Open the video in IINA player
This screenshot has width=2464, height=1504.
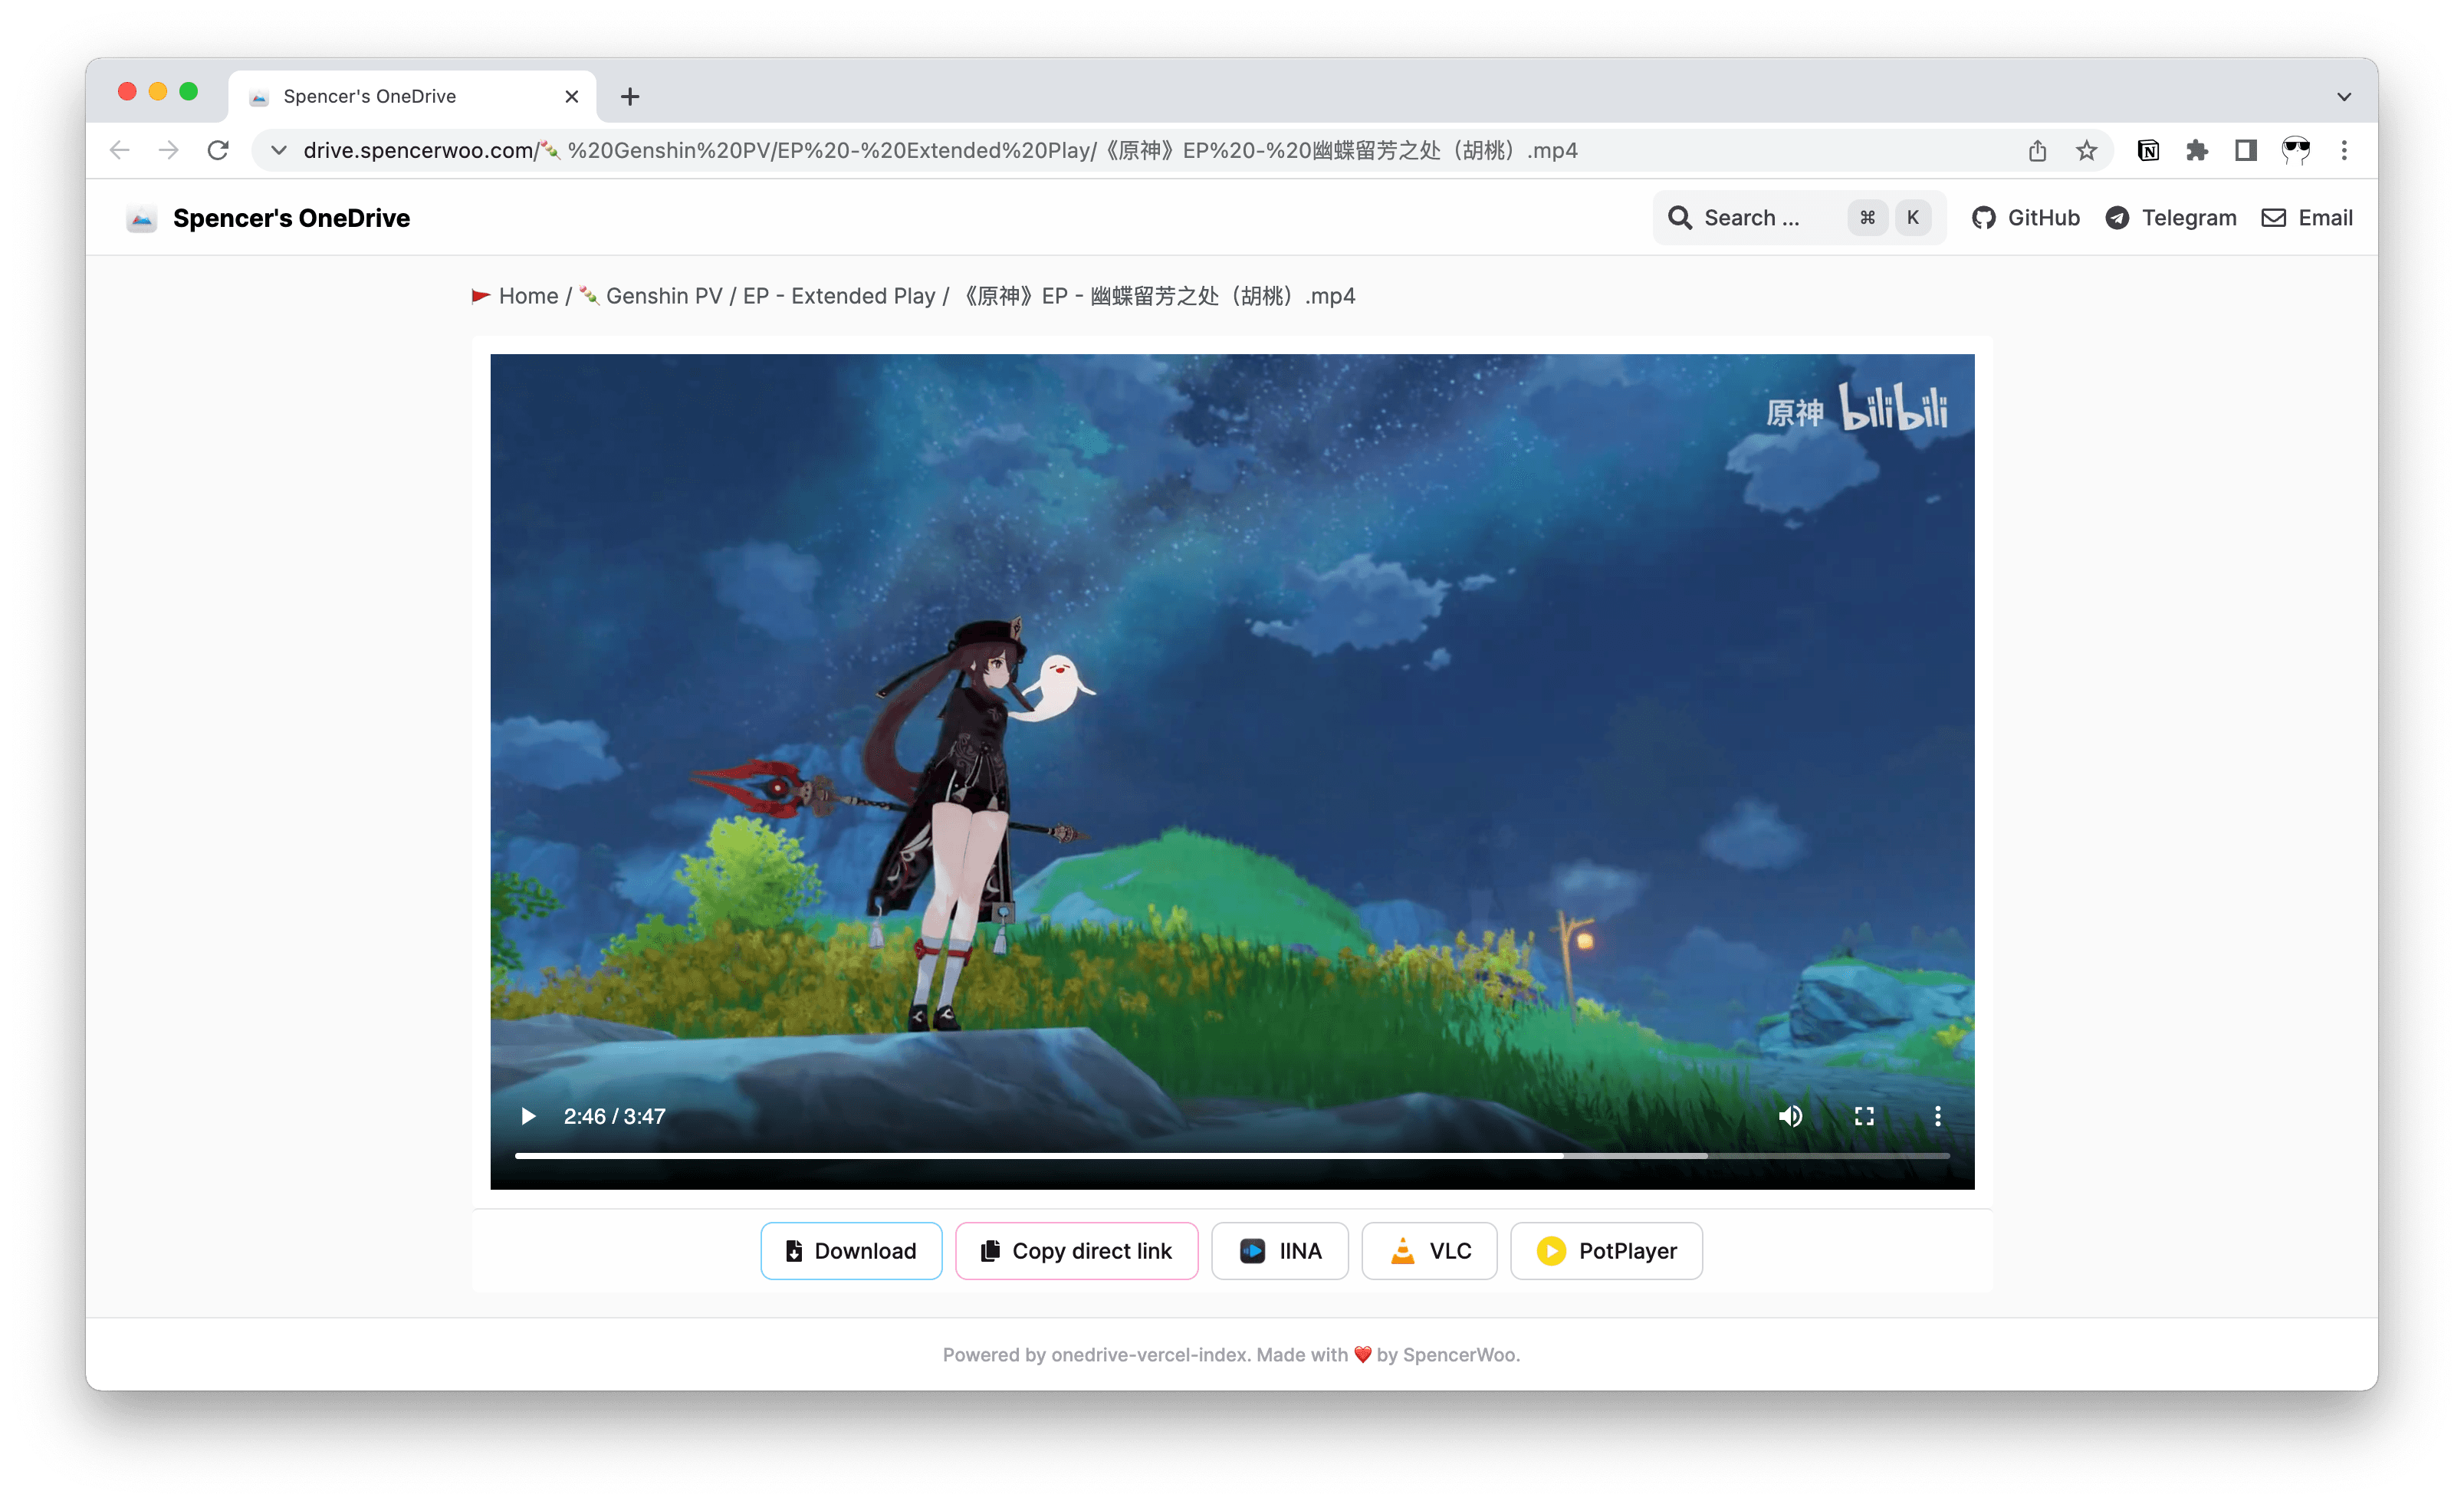(1280, 1250)
